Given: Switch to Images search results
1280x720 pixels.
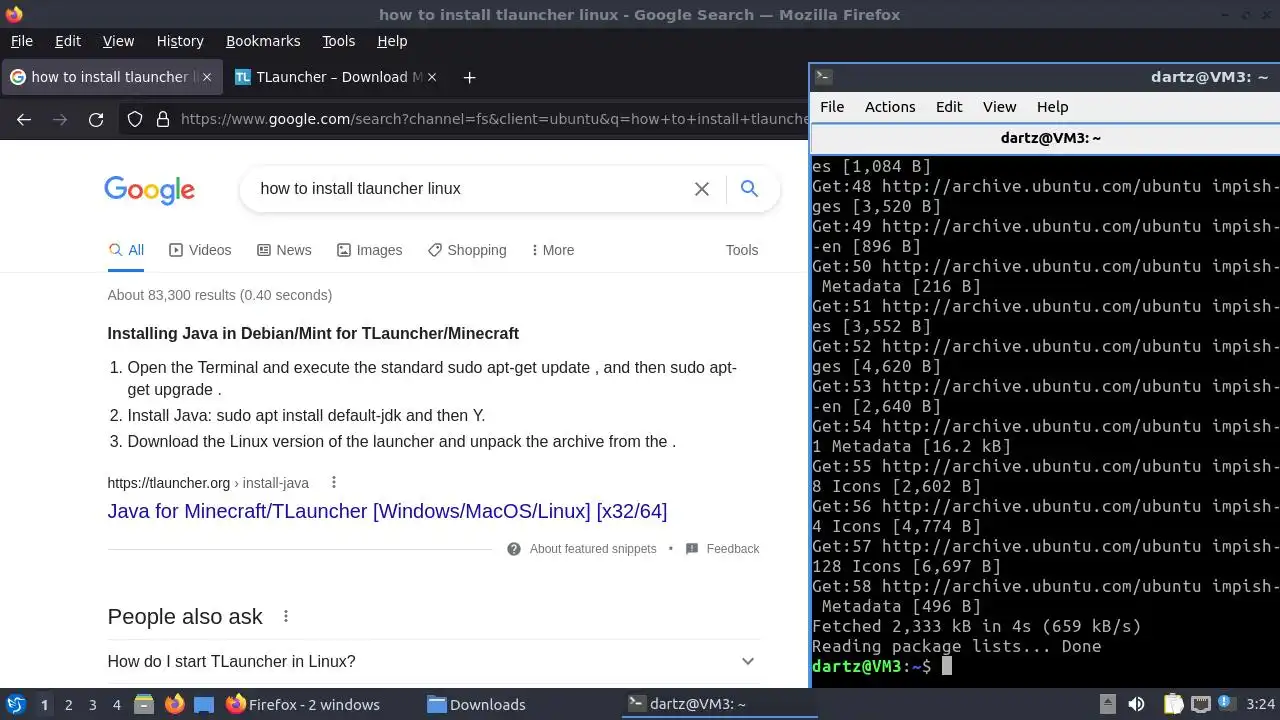Looking at the screenshot, I should point(369,250).
